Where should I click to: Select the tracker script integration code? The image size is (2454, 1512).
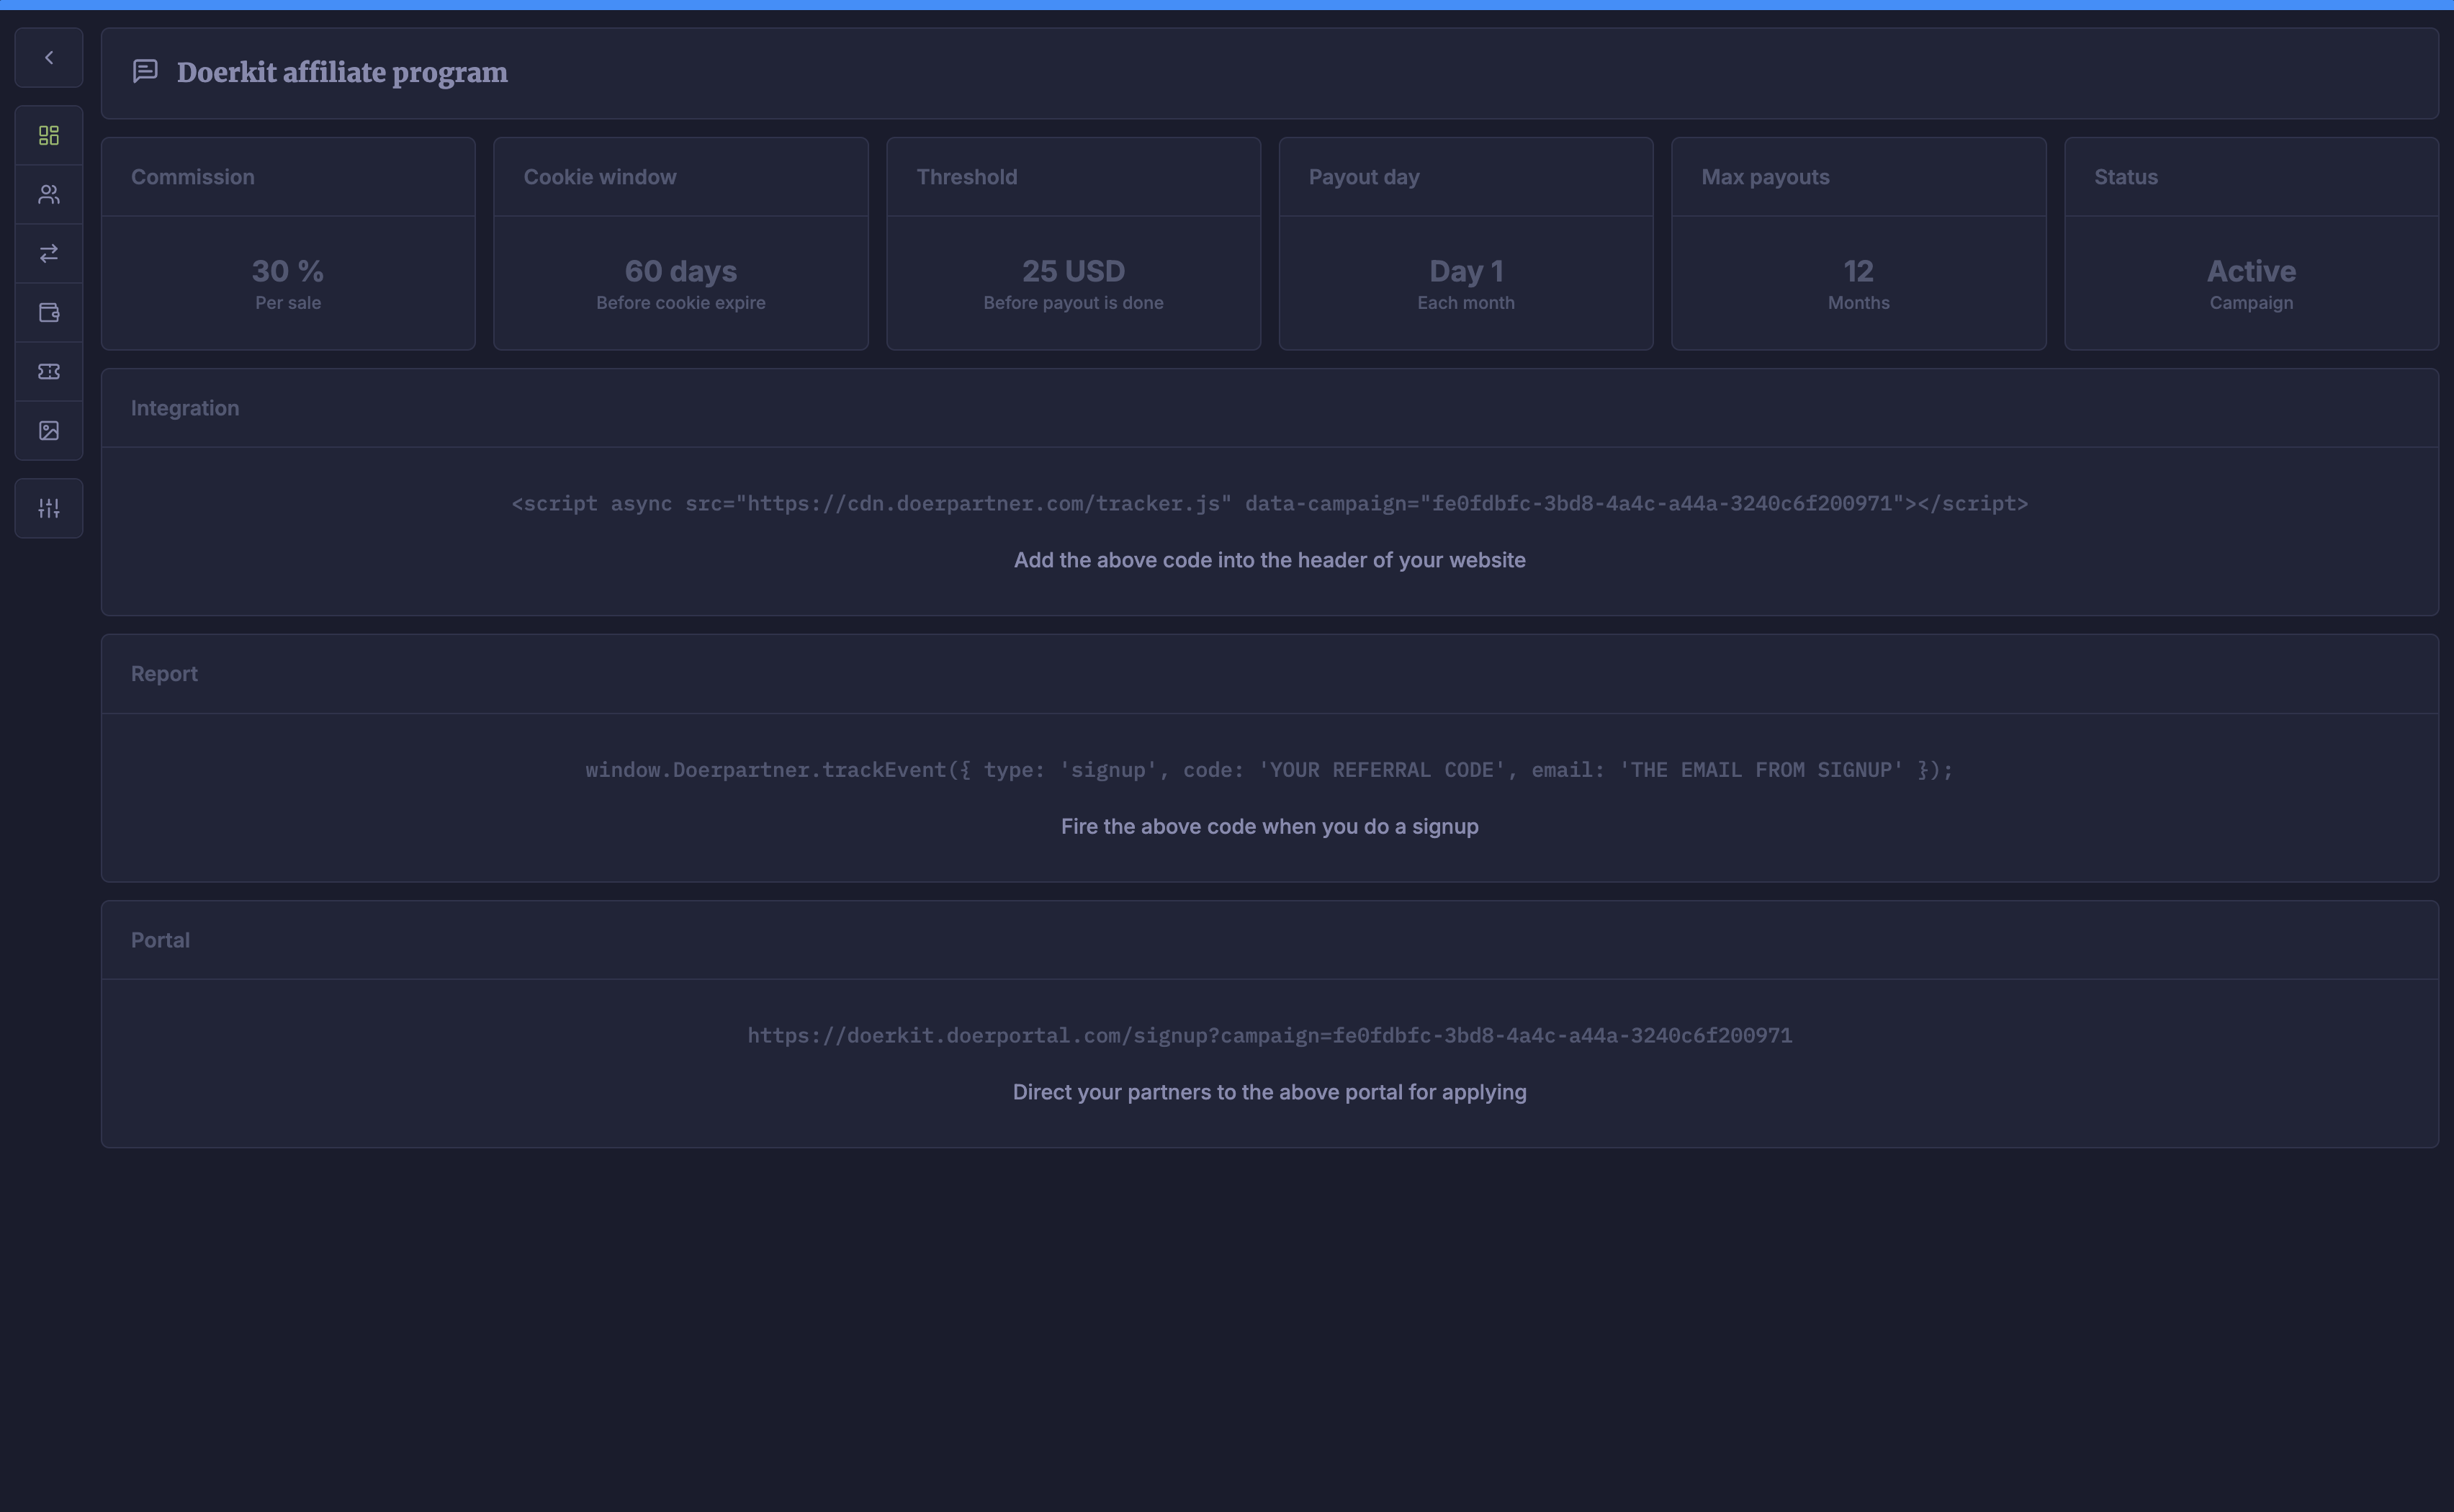[x=1269, y=504]
